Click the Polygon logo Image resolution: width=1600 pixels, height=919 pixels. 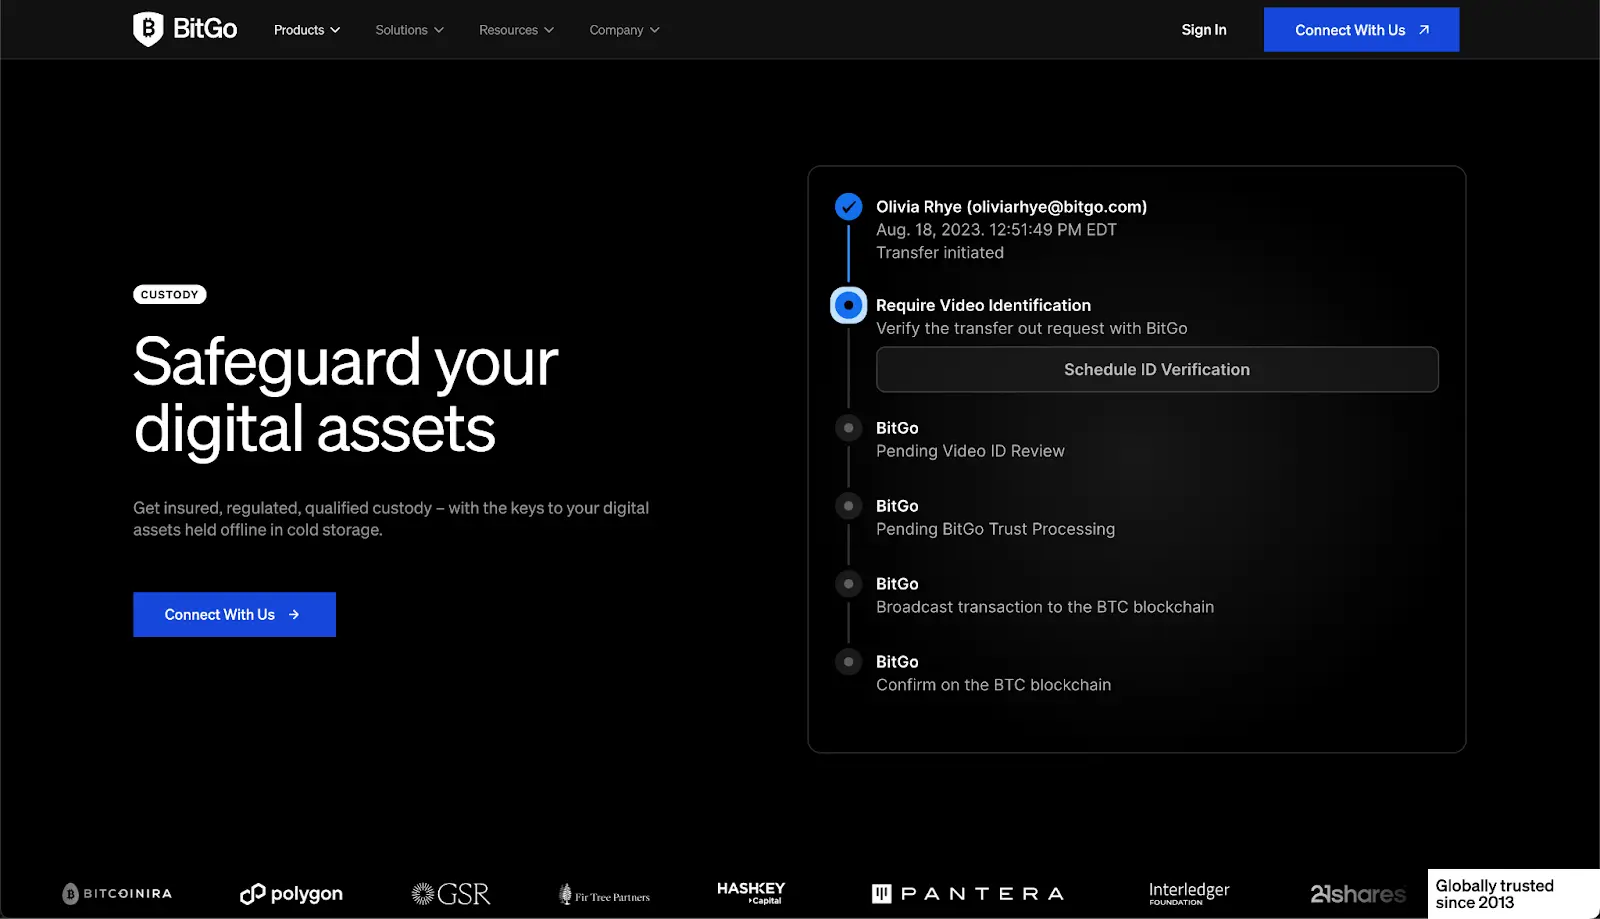coord(291,894)
